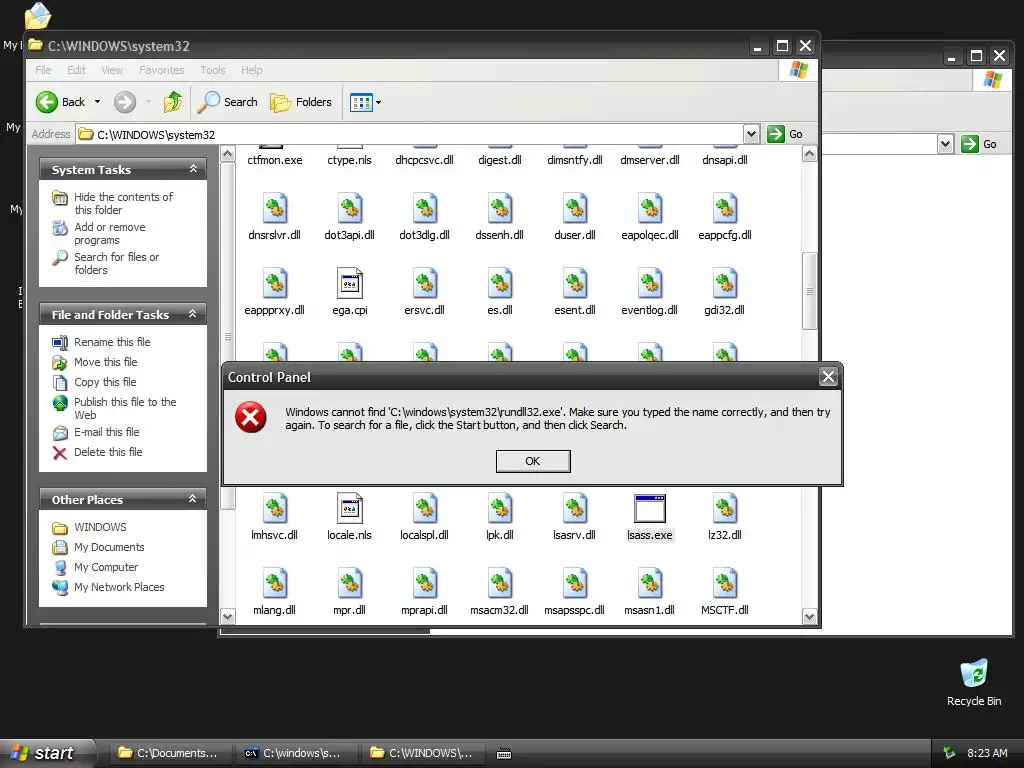Image resolution: width=1024 pixels, height=768 pixels.
Task: Select the lsass.exe file icon
Action: pyautogui.click(x=650, y=509)
